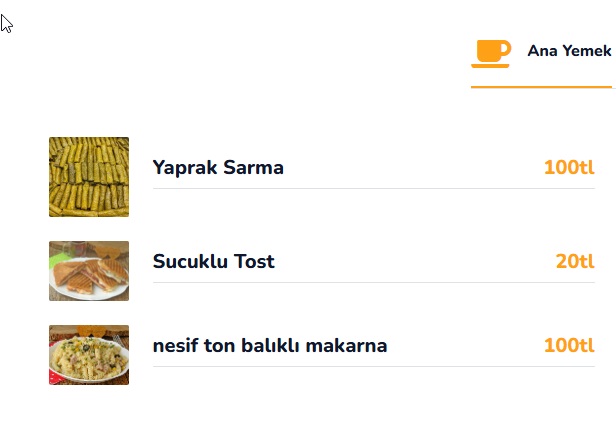The width and height of the screenshot is (616, 438).
Task: Click the Yaprak Sarma item title
Action: click(218, 168)
